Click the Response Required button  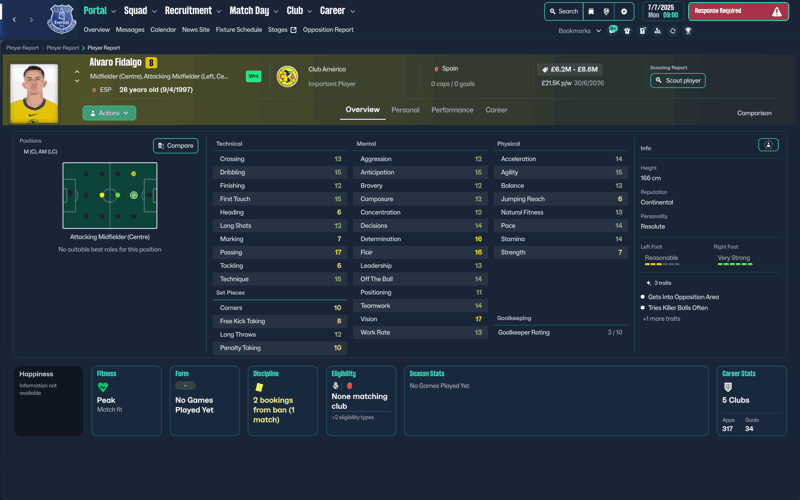tap(738, 11)
